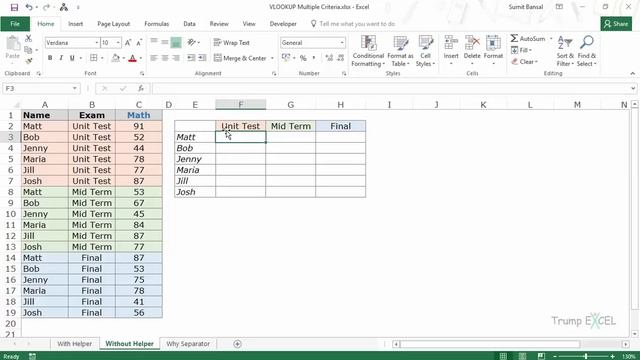The height and width of the screenshot is (360, 640).
Task: Click the Redo arrow icon
Action: click(46, 7)
